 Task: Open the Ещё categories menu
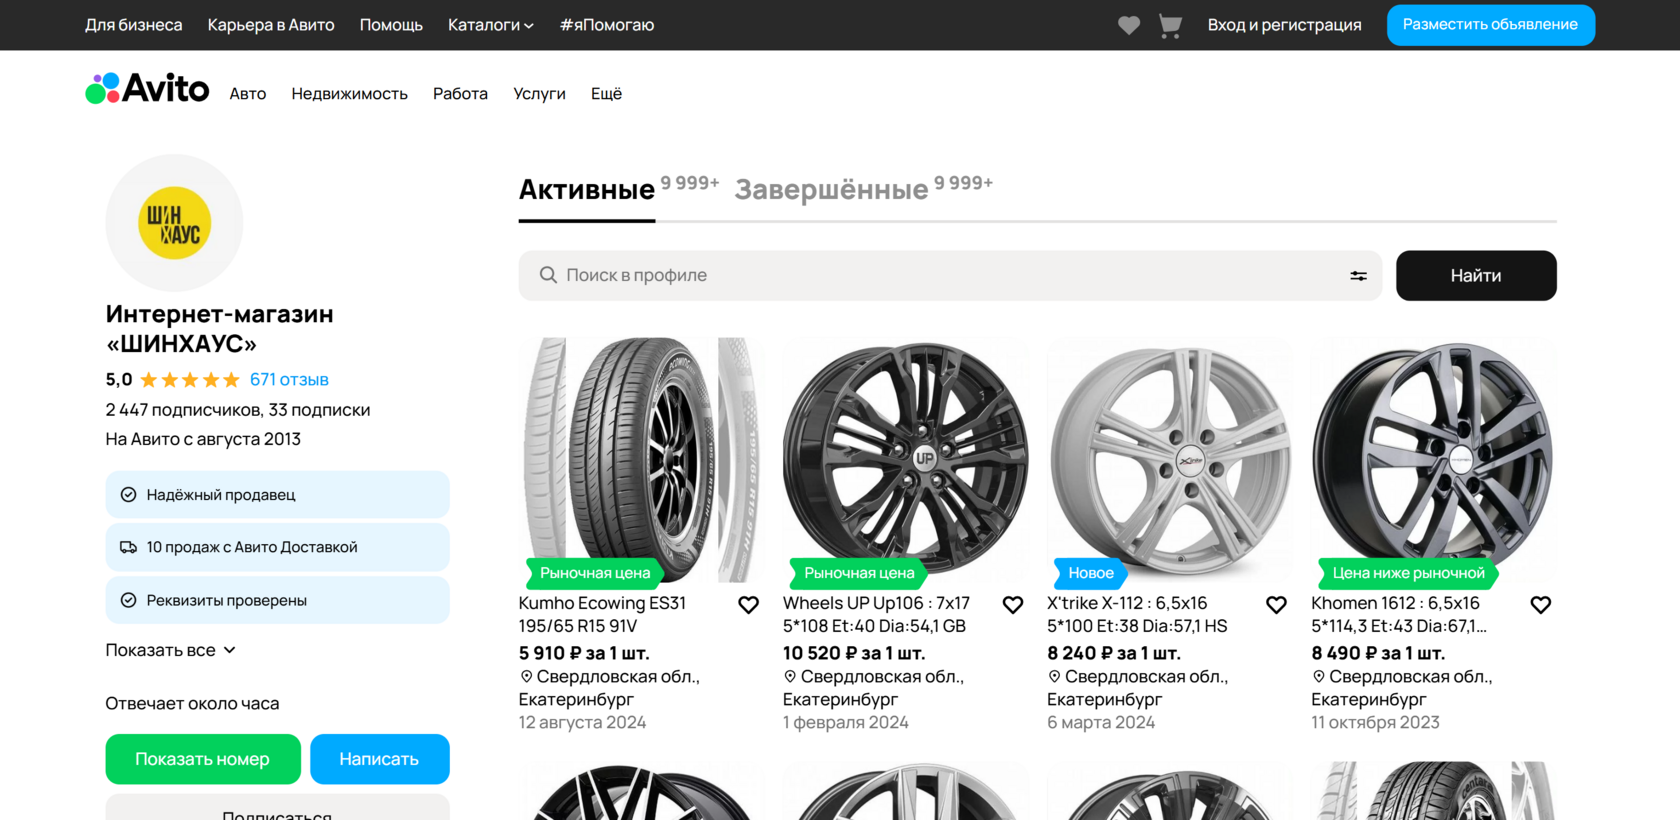(x=606, y=94)
